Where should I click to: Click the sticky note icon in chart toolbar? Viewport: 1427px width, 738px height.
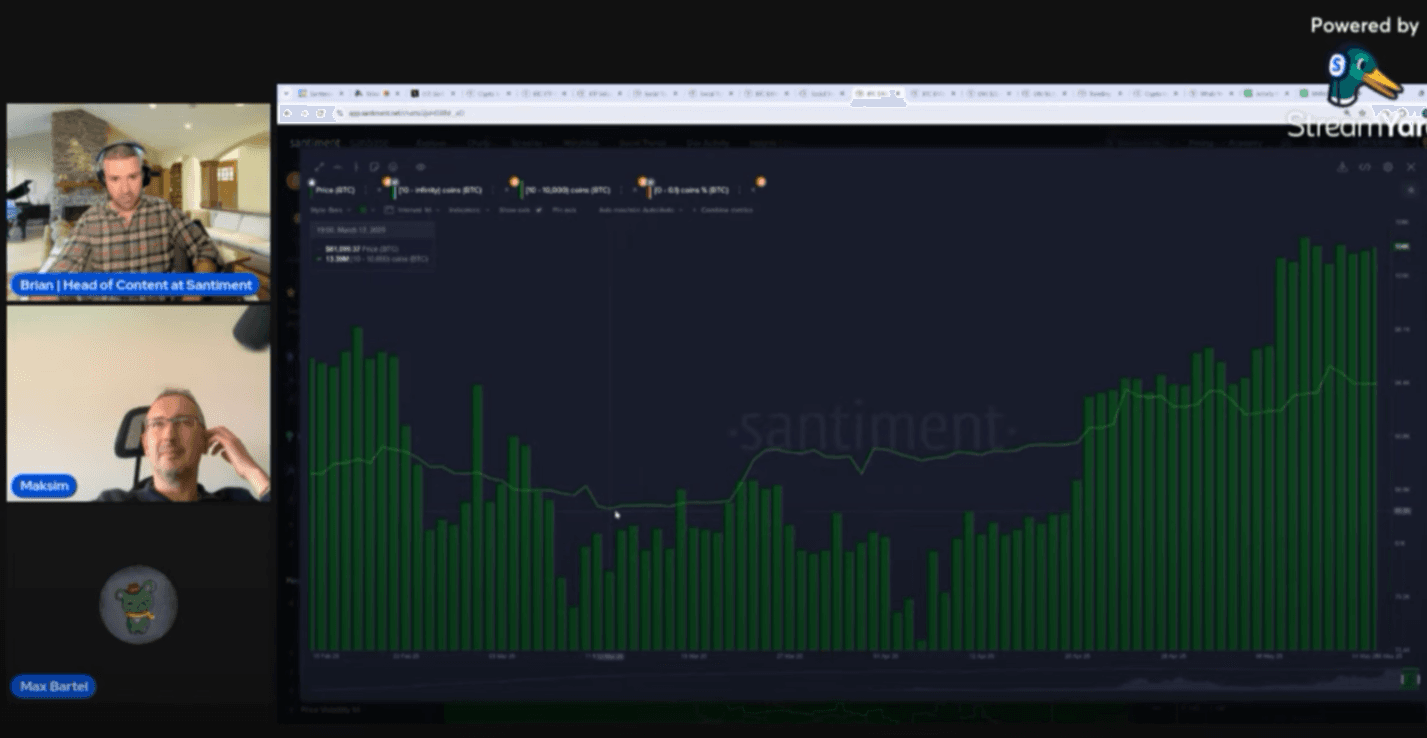pos(373,167)
